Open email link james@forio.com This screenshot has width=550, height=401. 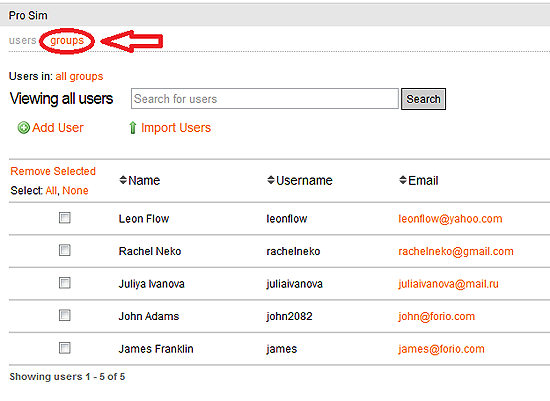[x=441, y=349]
